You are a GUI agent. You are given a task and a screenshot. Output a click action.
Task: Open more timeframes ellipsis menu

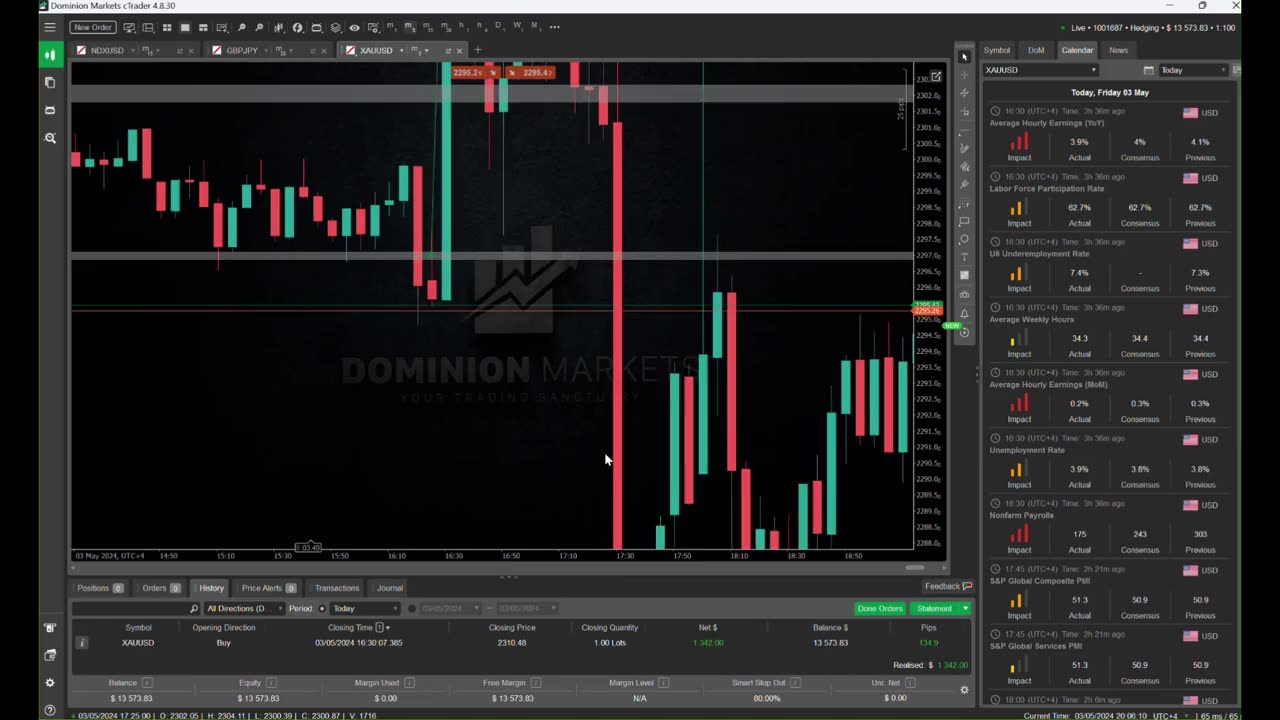[554, 27]
